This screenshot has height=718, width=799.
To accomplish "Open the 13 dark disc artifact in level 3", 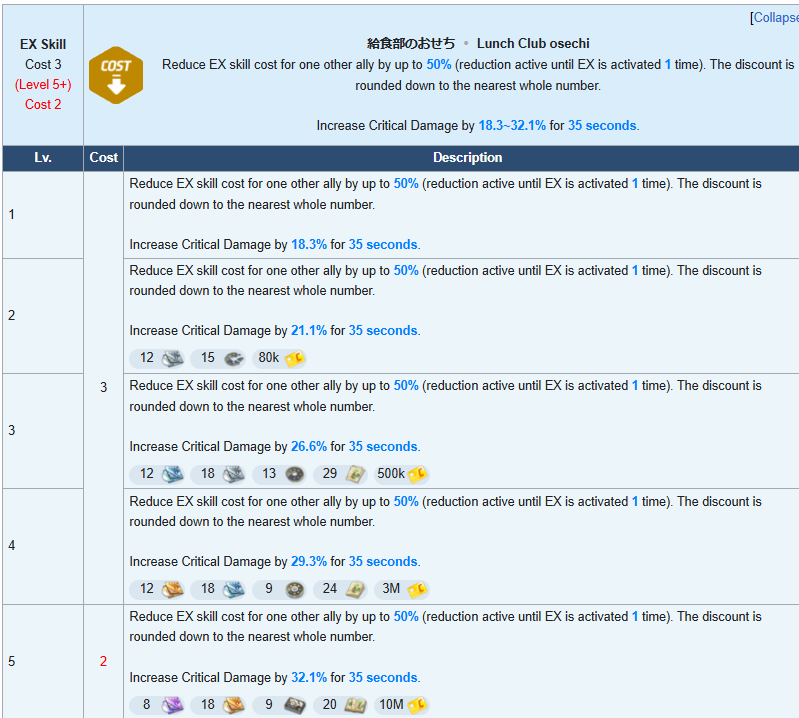I will click(279, 474).
